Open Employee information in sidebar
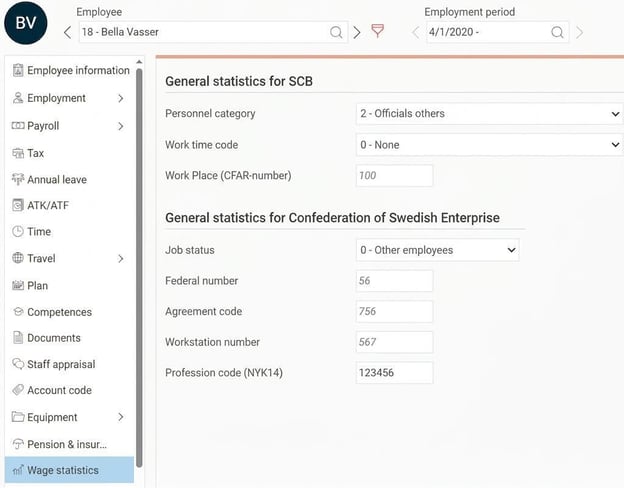Screen dimensions: 624x488 click(x=70, y=70)
